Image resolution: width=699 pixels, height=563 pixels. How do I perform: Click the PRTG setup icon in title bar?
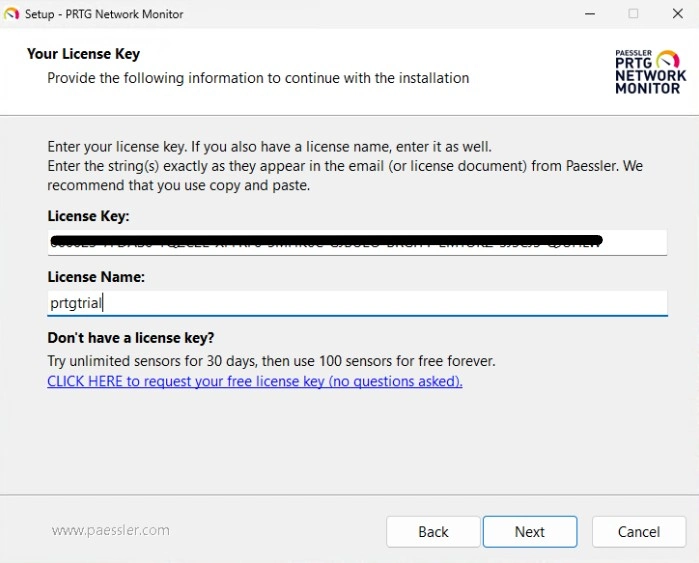tap(11, 14)
